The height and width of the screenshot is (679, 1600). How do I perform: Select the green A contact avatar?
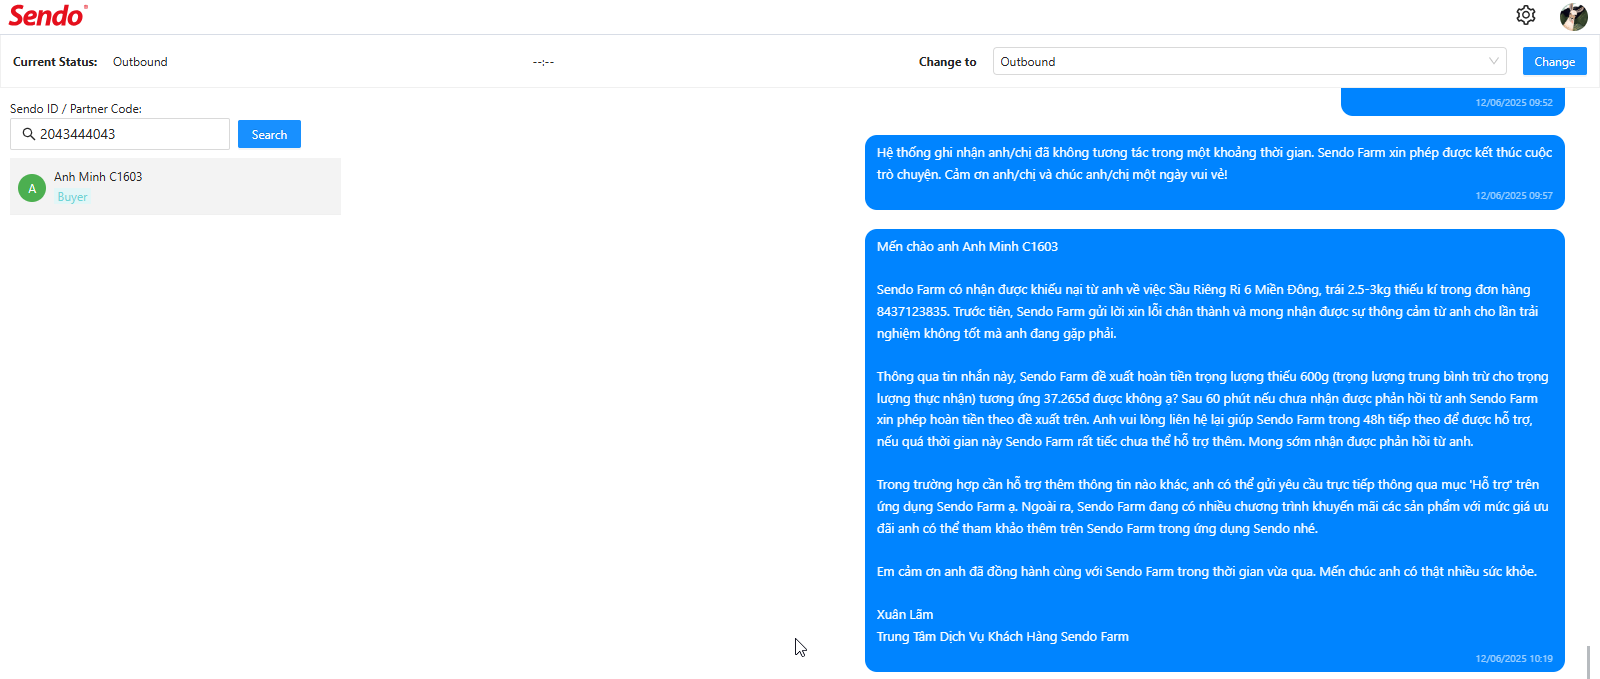click(x=32, y=188)
